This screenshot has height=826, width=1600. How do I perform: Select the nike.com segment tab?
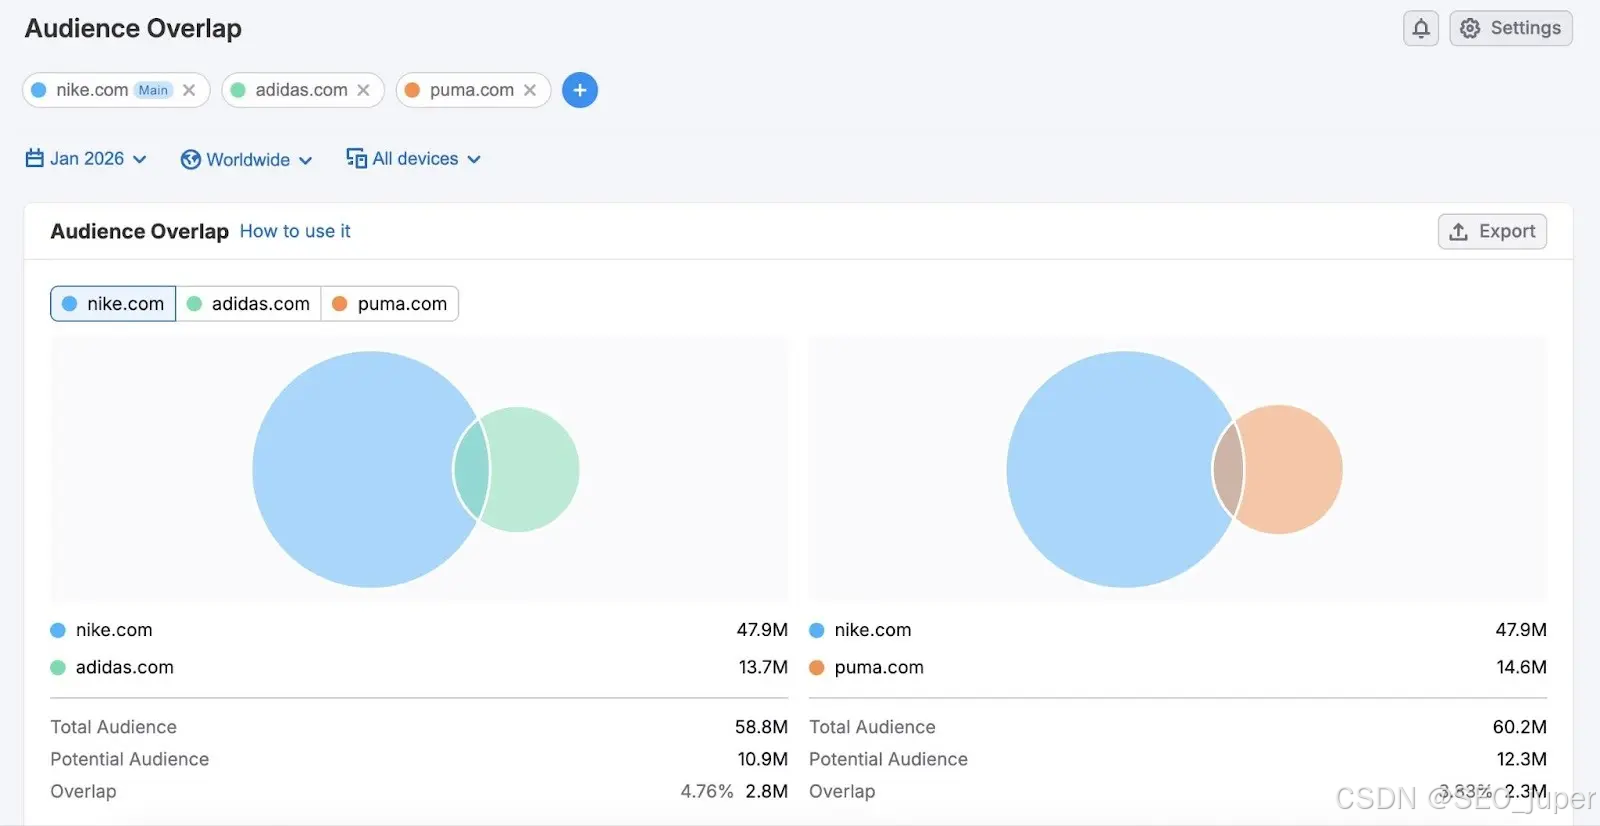[x=113, y=304]
